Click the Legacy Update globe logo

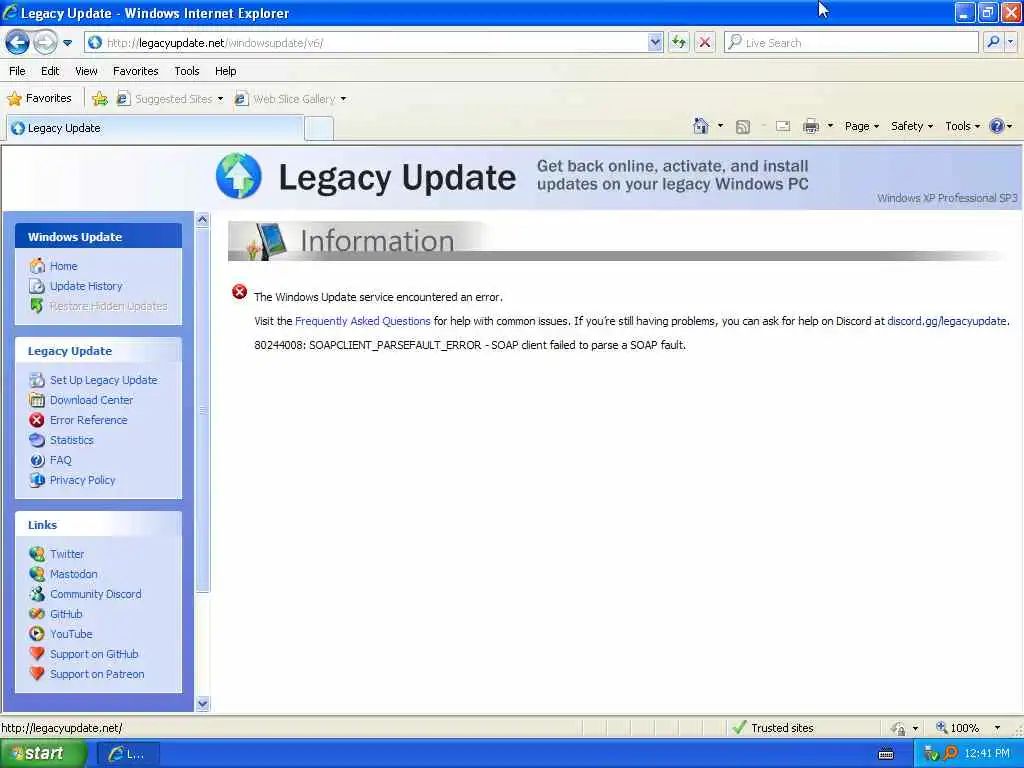point(238,176)
